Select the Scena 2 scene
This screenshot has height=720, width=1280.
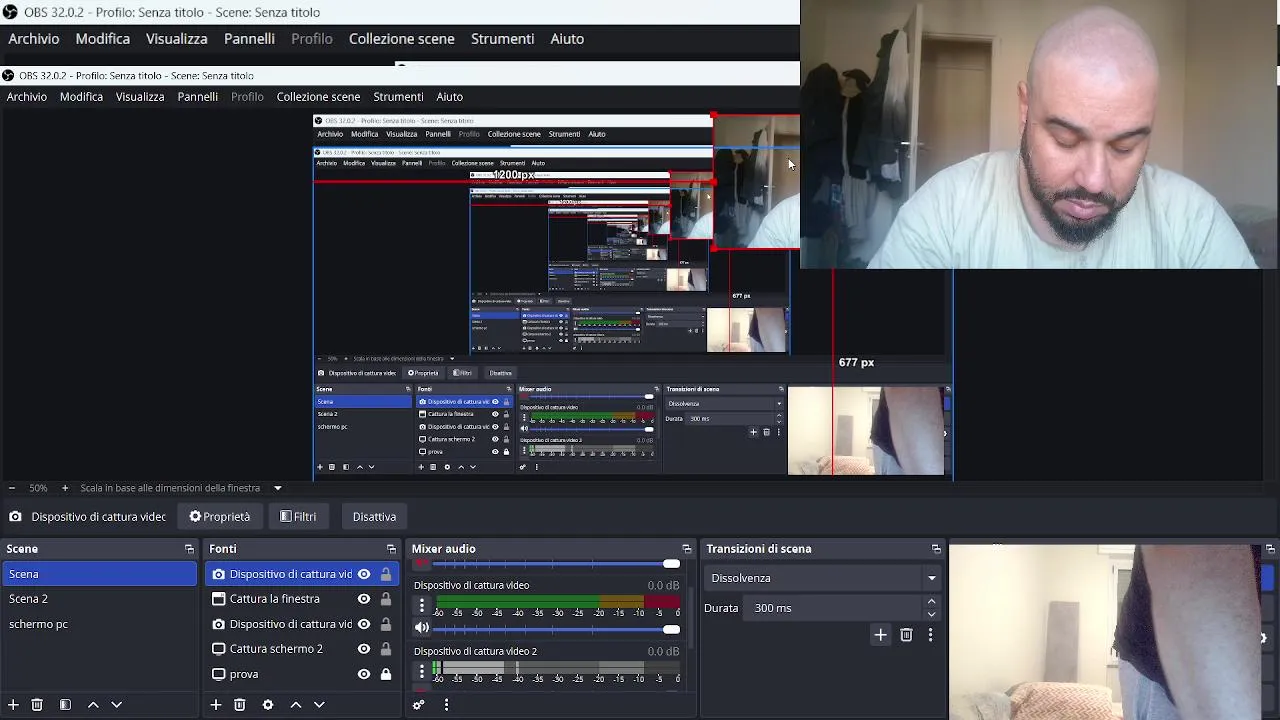tap(100, 599)
